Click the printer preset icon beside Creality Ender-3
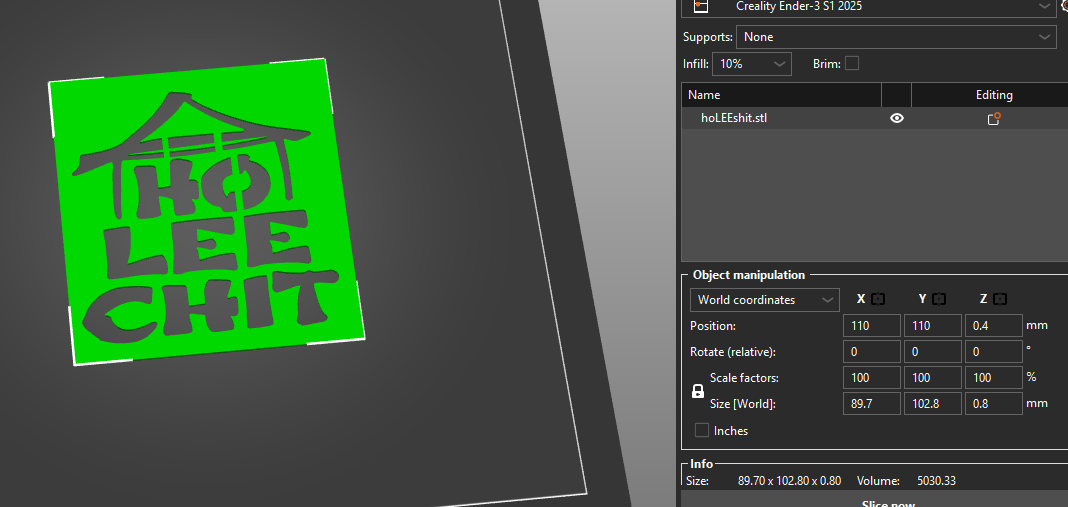Image resolution: width=1068 pixels, height=507 pixels. tap(701, 6)
